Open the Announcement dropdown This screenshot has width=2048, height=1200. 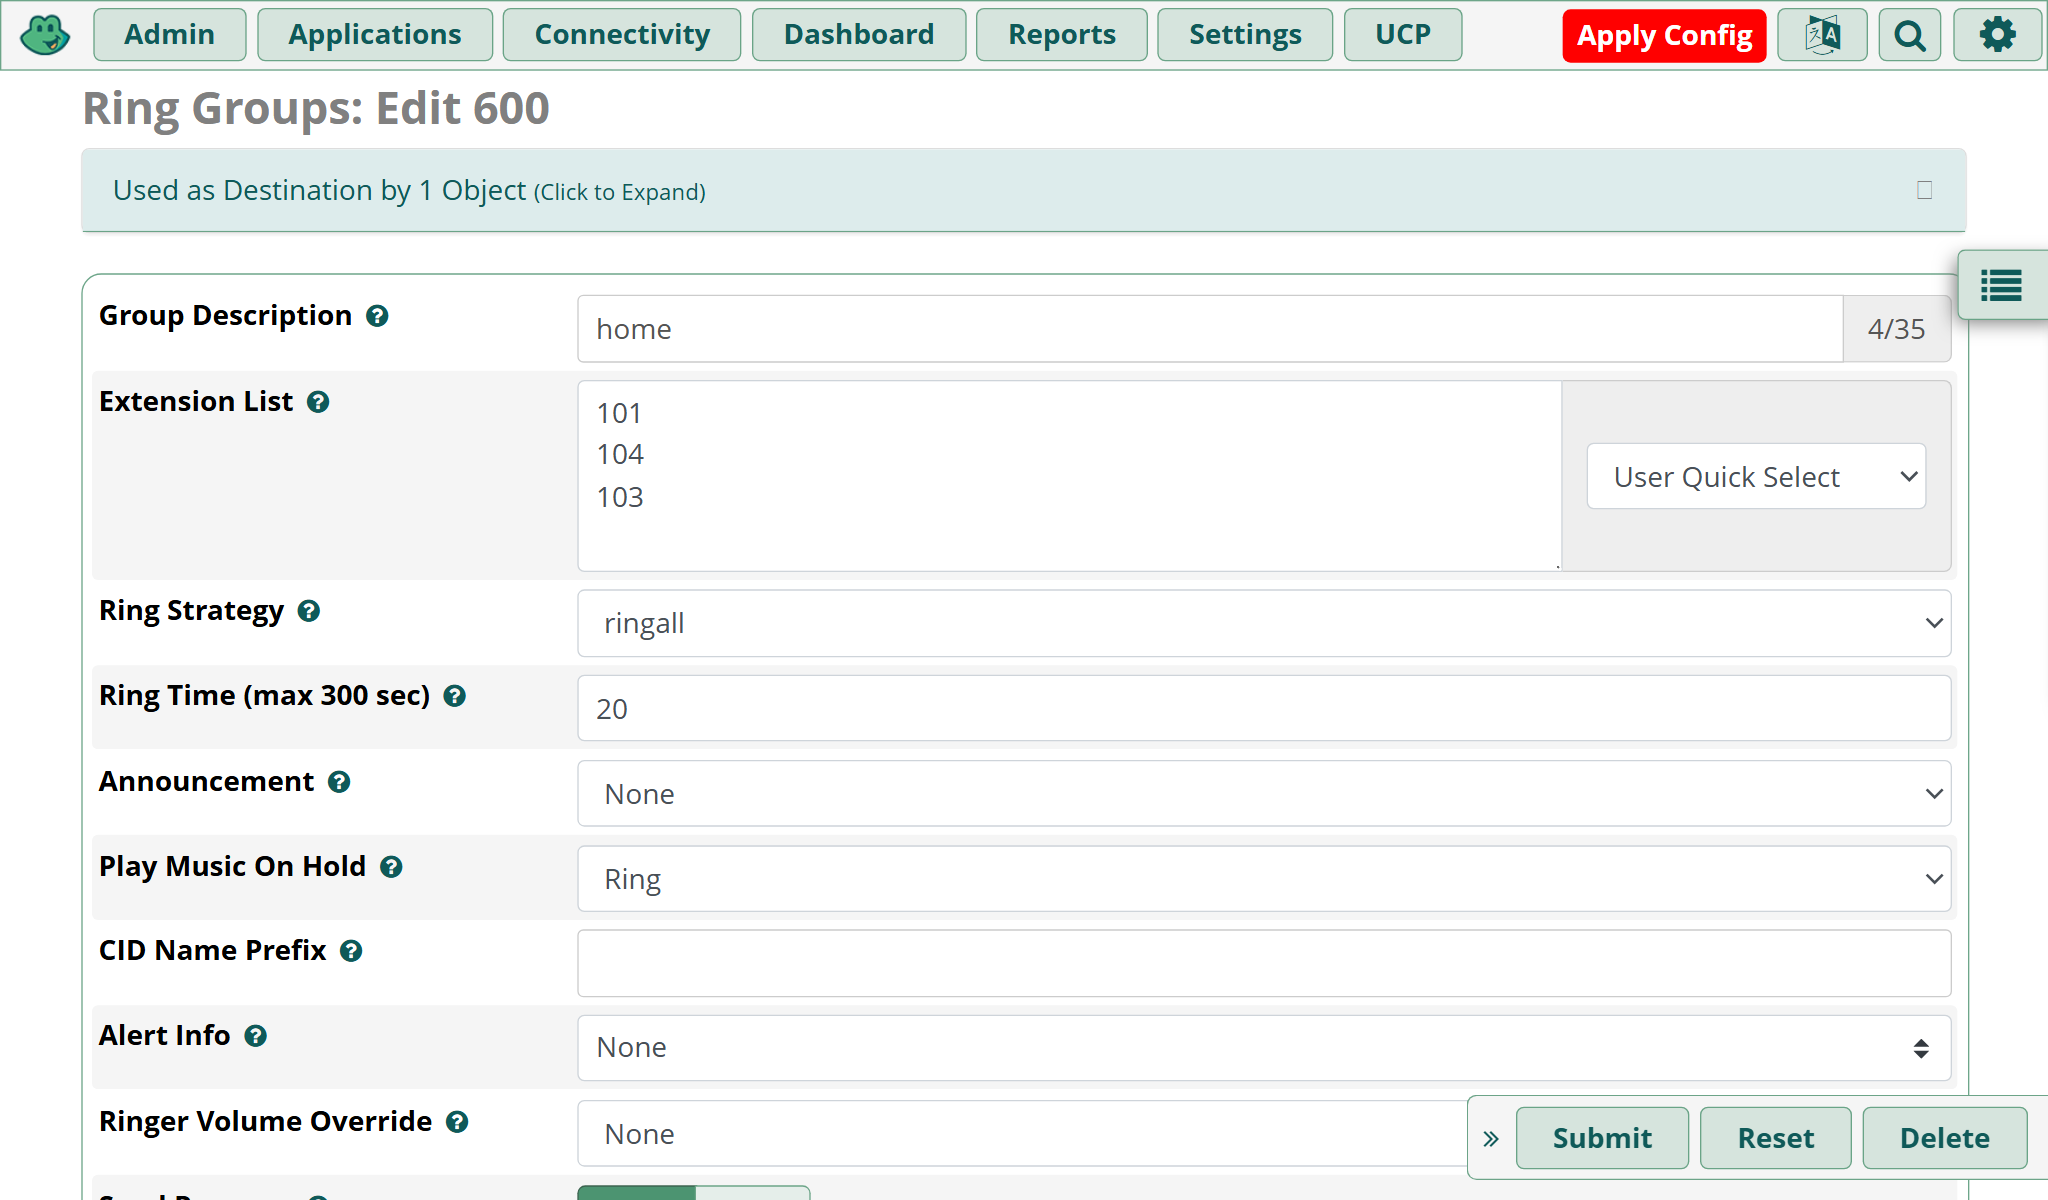(x=1264, y=794)
